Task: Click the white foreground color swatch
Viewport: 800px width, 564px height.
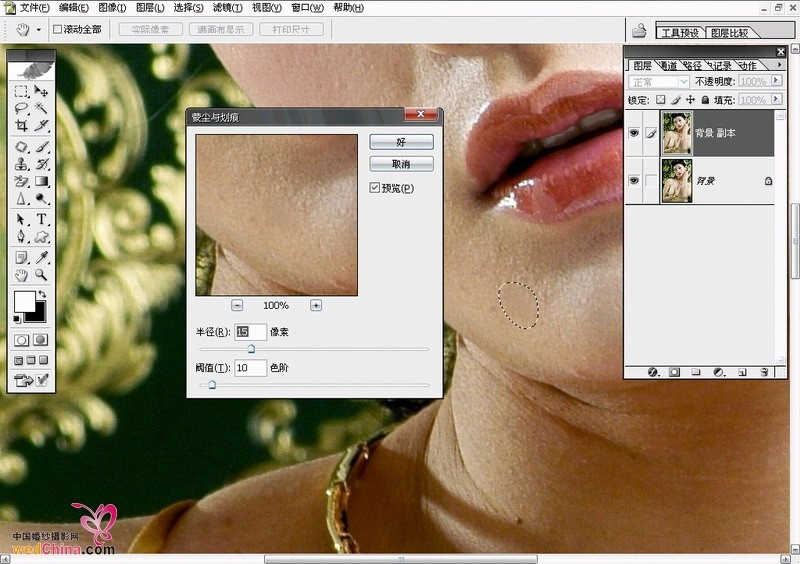Action: (x=23, y=301)
